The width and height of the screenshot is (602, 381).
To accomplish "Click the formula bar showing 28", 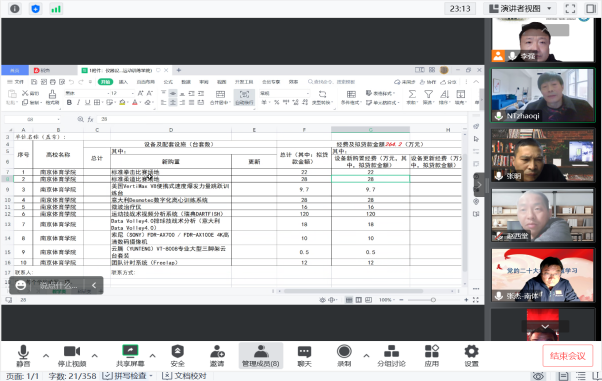I will coord(281,119).
